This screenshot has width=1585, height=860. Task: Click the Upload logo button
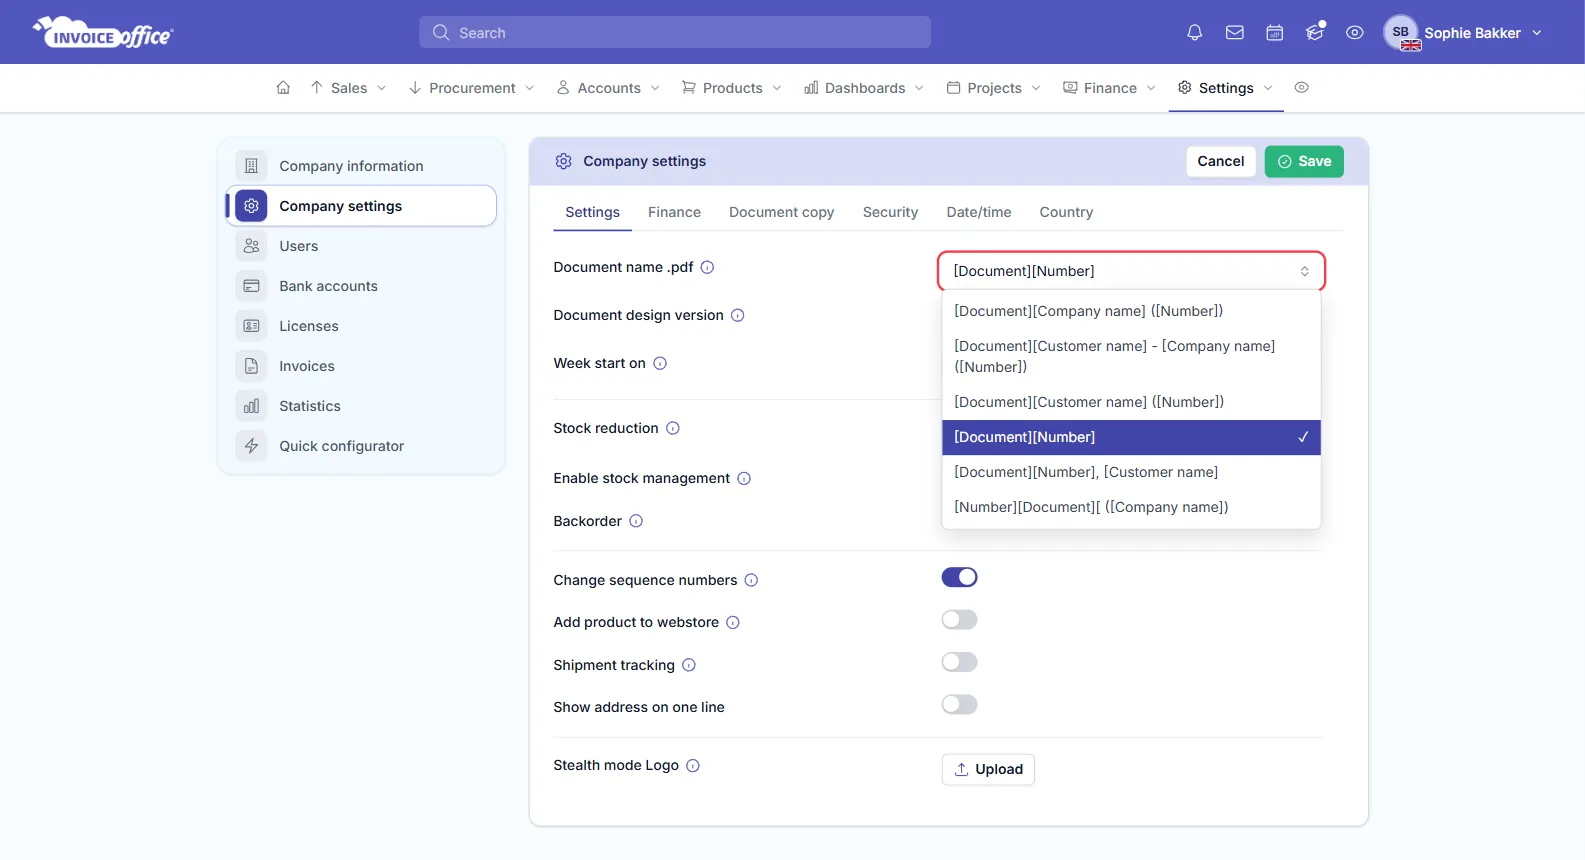pyautogui.click(x=988, y=769)
